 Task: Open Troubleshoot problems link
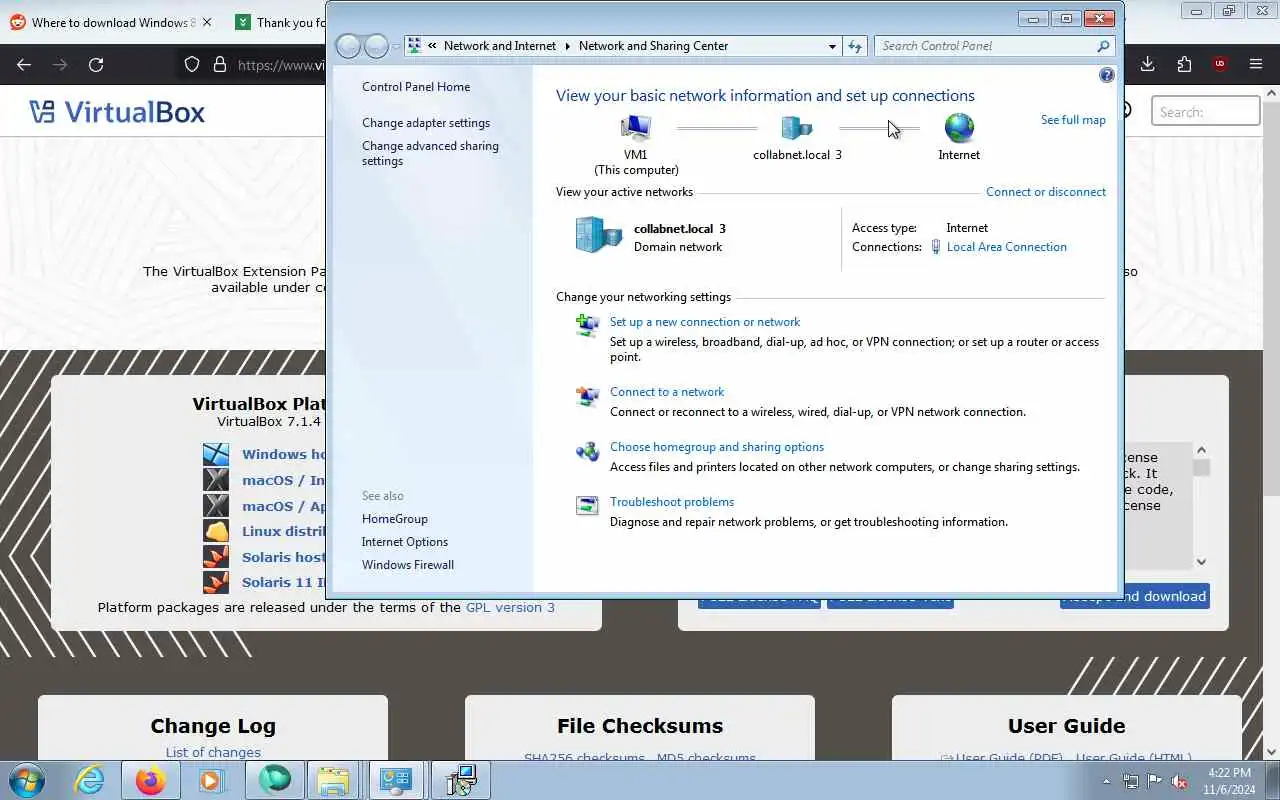[x=672, y=502]
